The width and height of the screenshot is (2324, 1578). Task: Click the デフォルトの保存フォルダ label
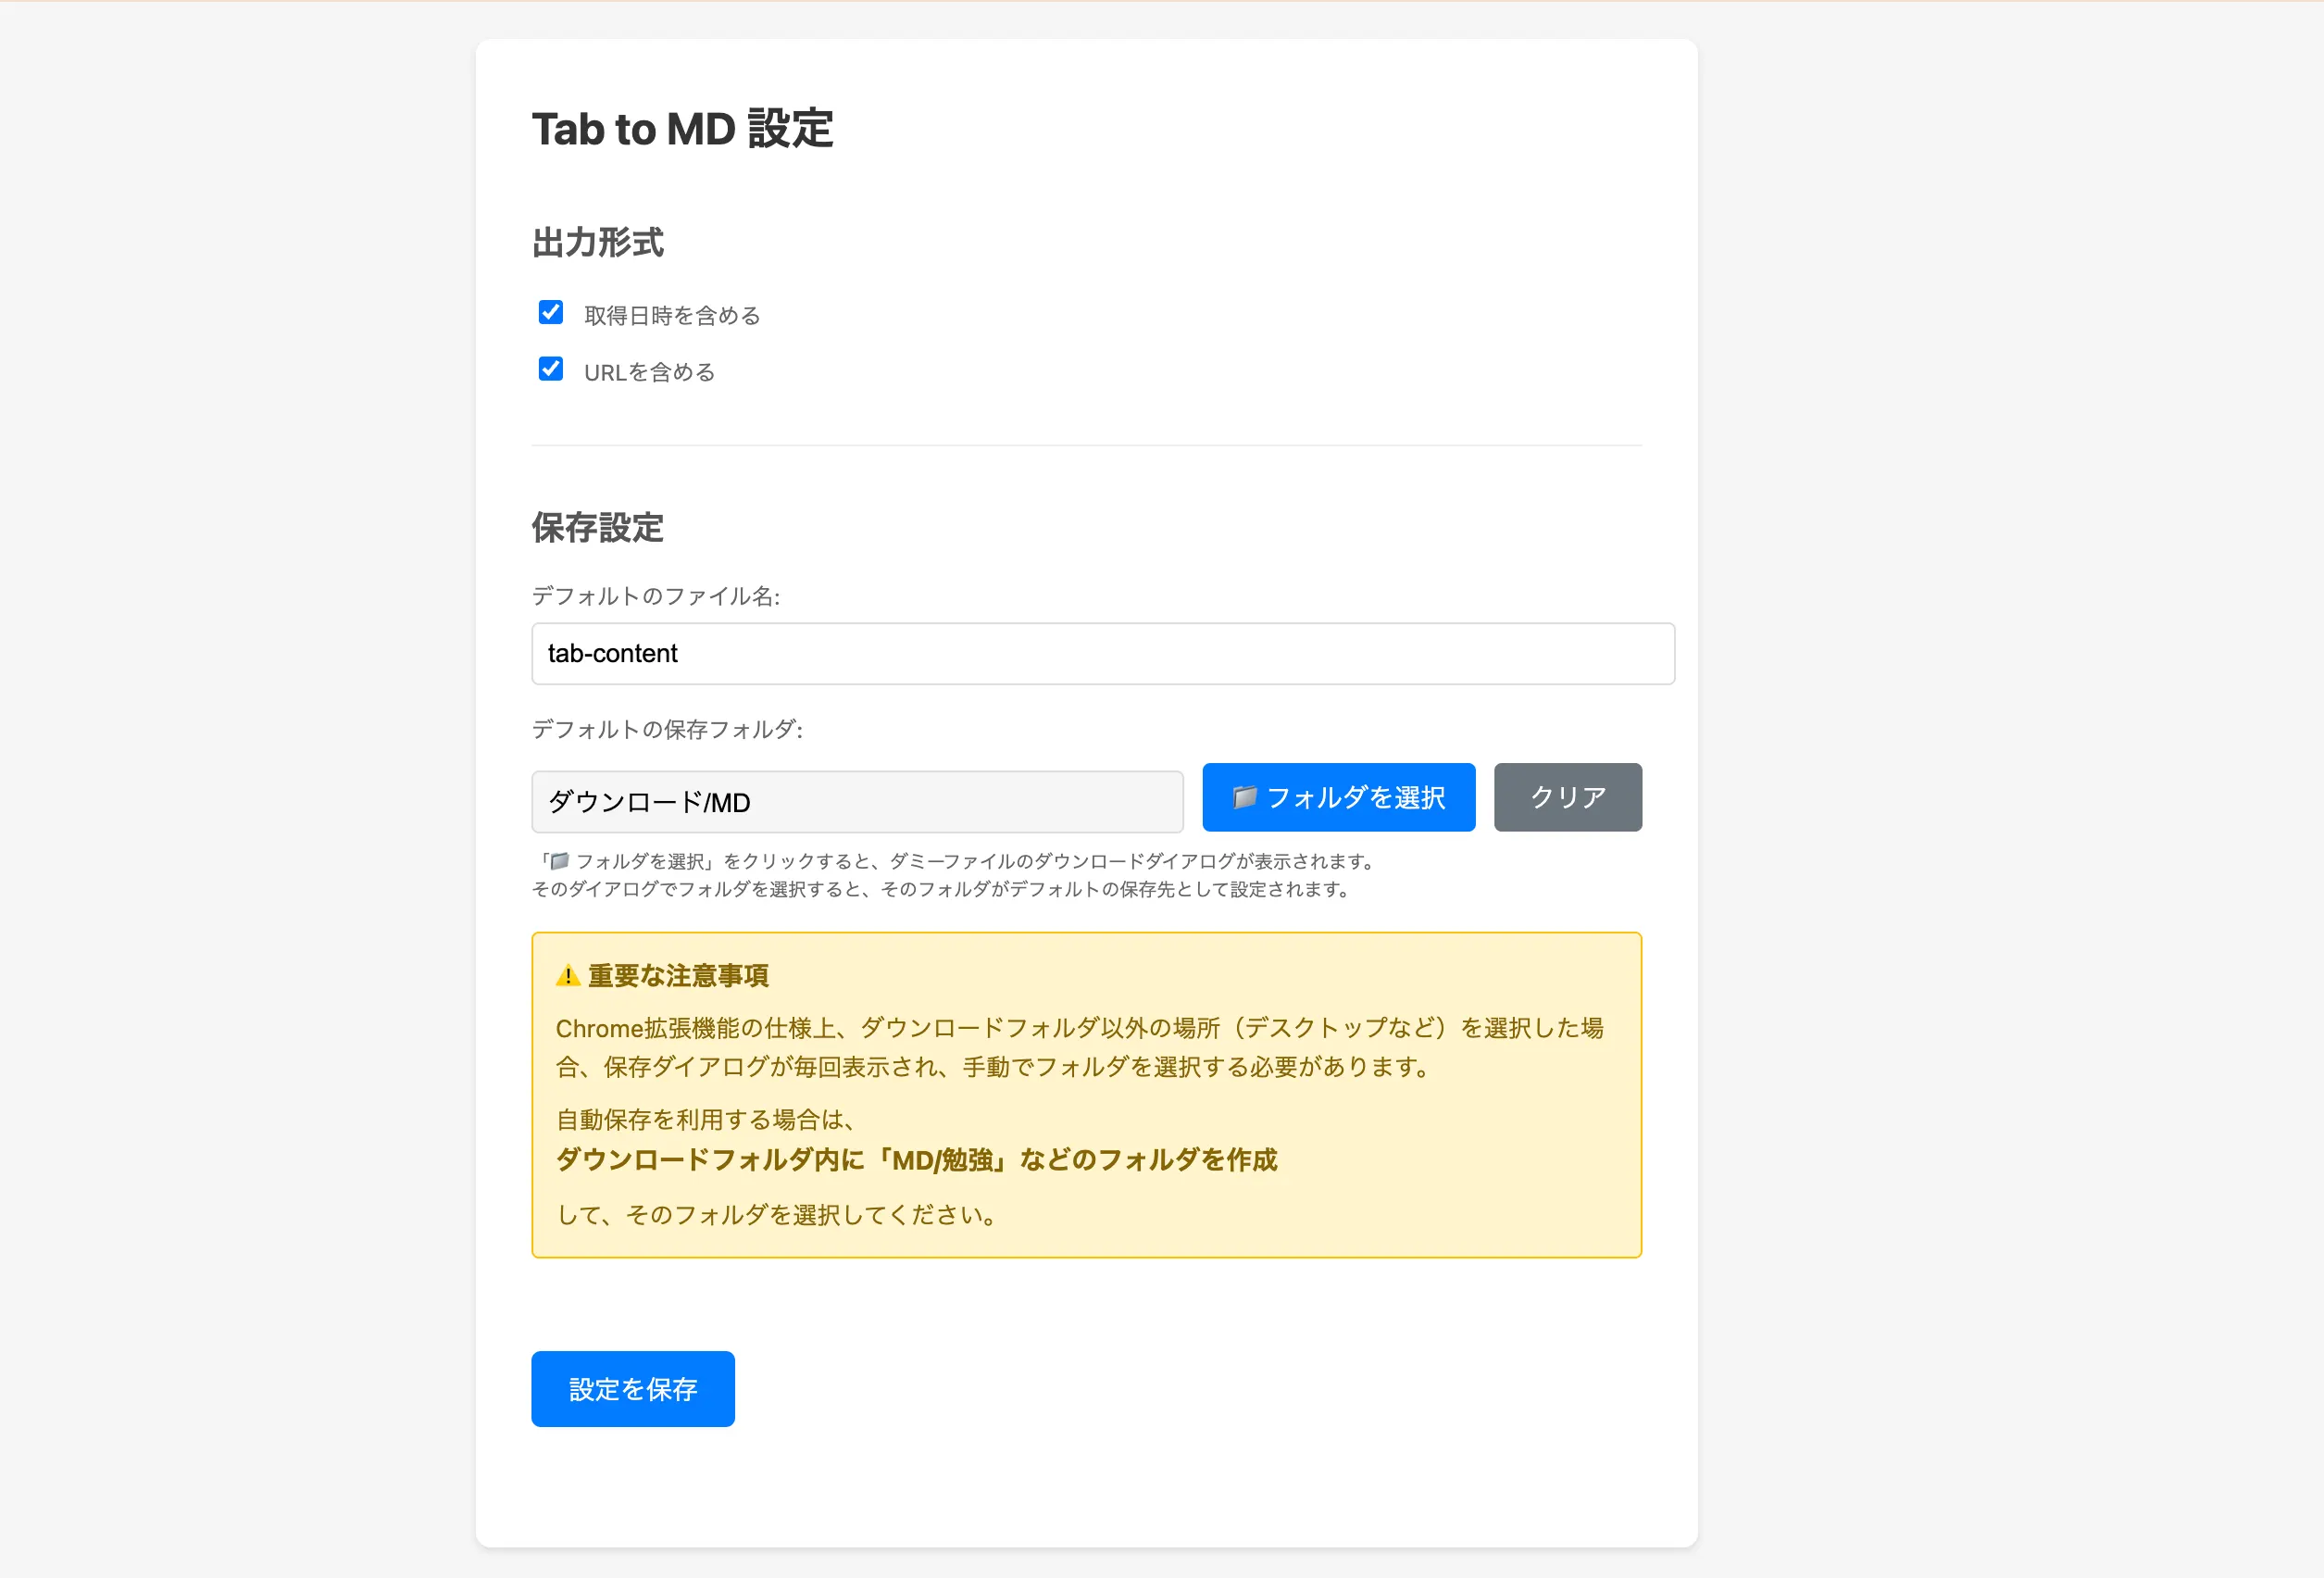667,729
